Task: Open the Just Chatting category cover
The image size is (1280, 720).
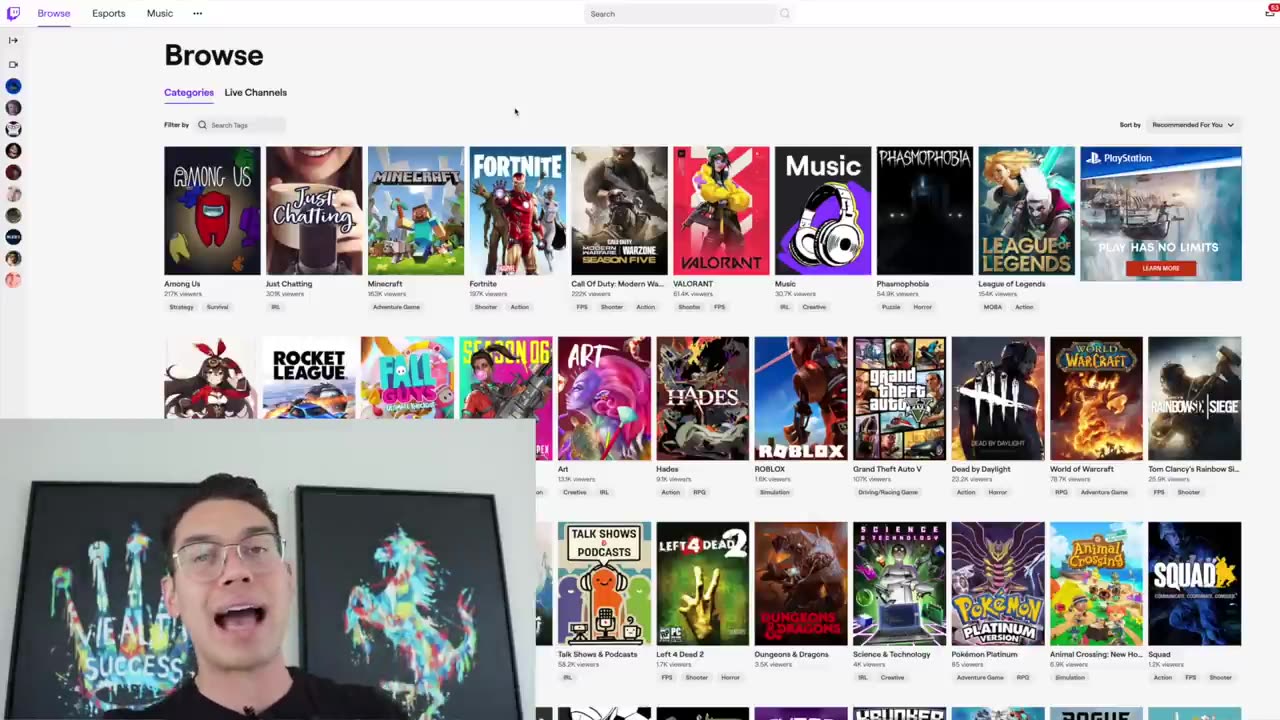Action: (x=314, y=211)
